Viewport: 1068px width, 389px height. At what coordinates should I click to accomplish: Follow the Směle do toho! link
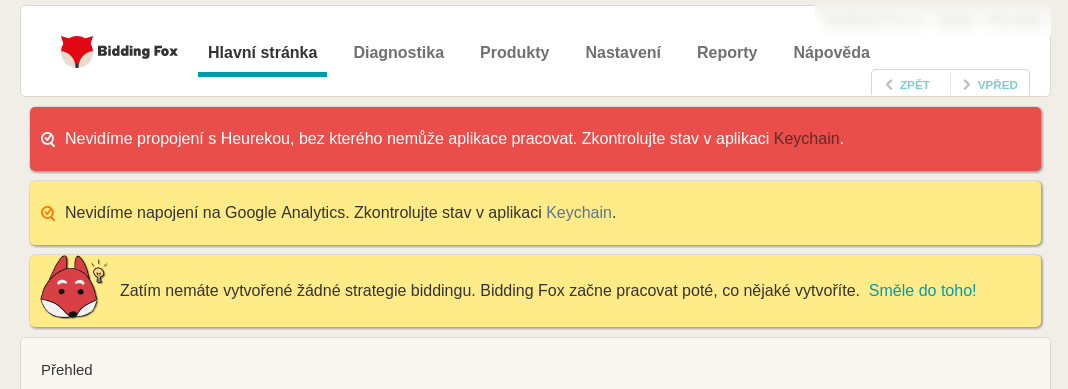click(x=922, y=291)
